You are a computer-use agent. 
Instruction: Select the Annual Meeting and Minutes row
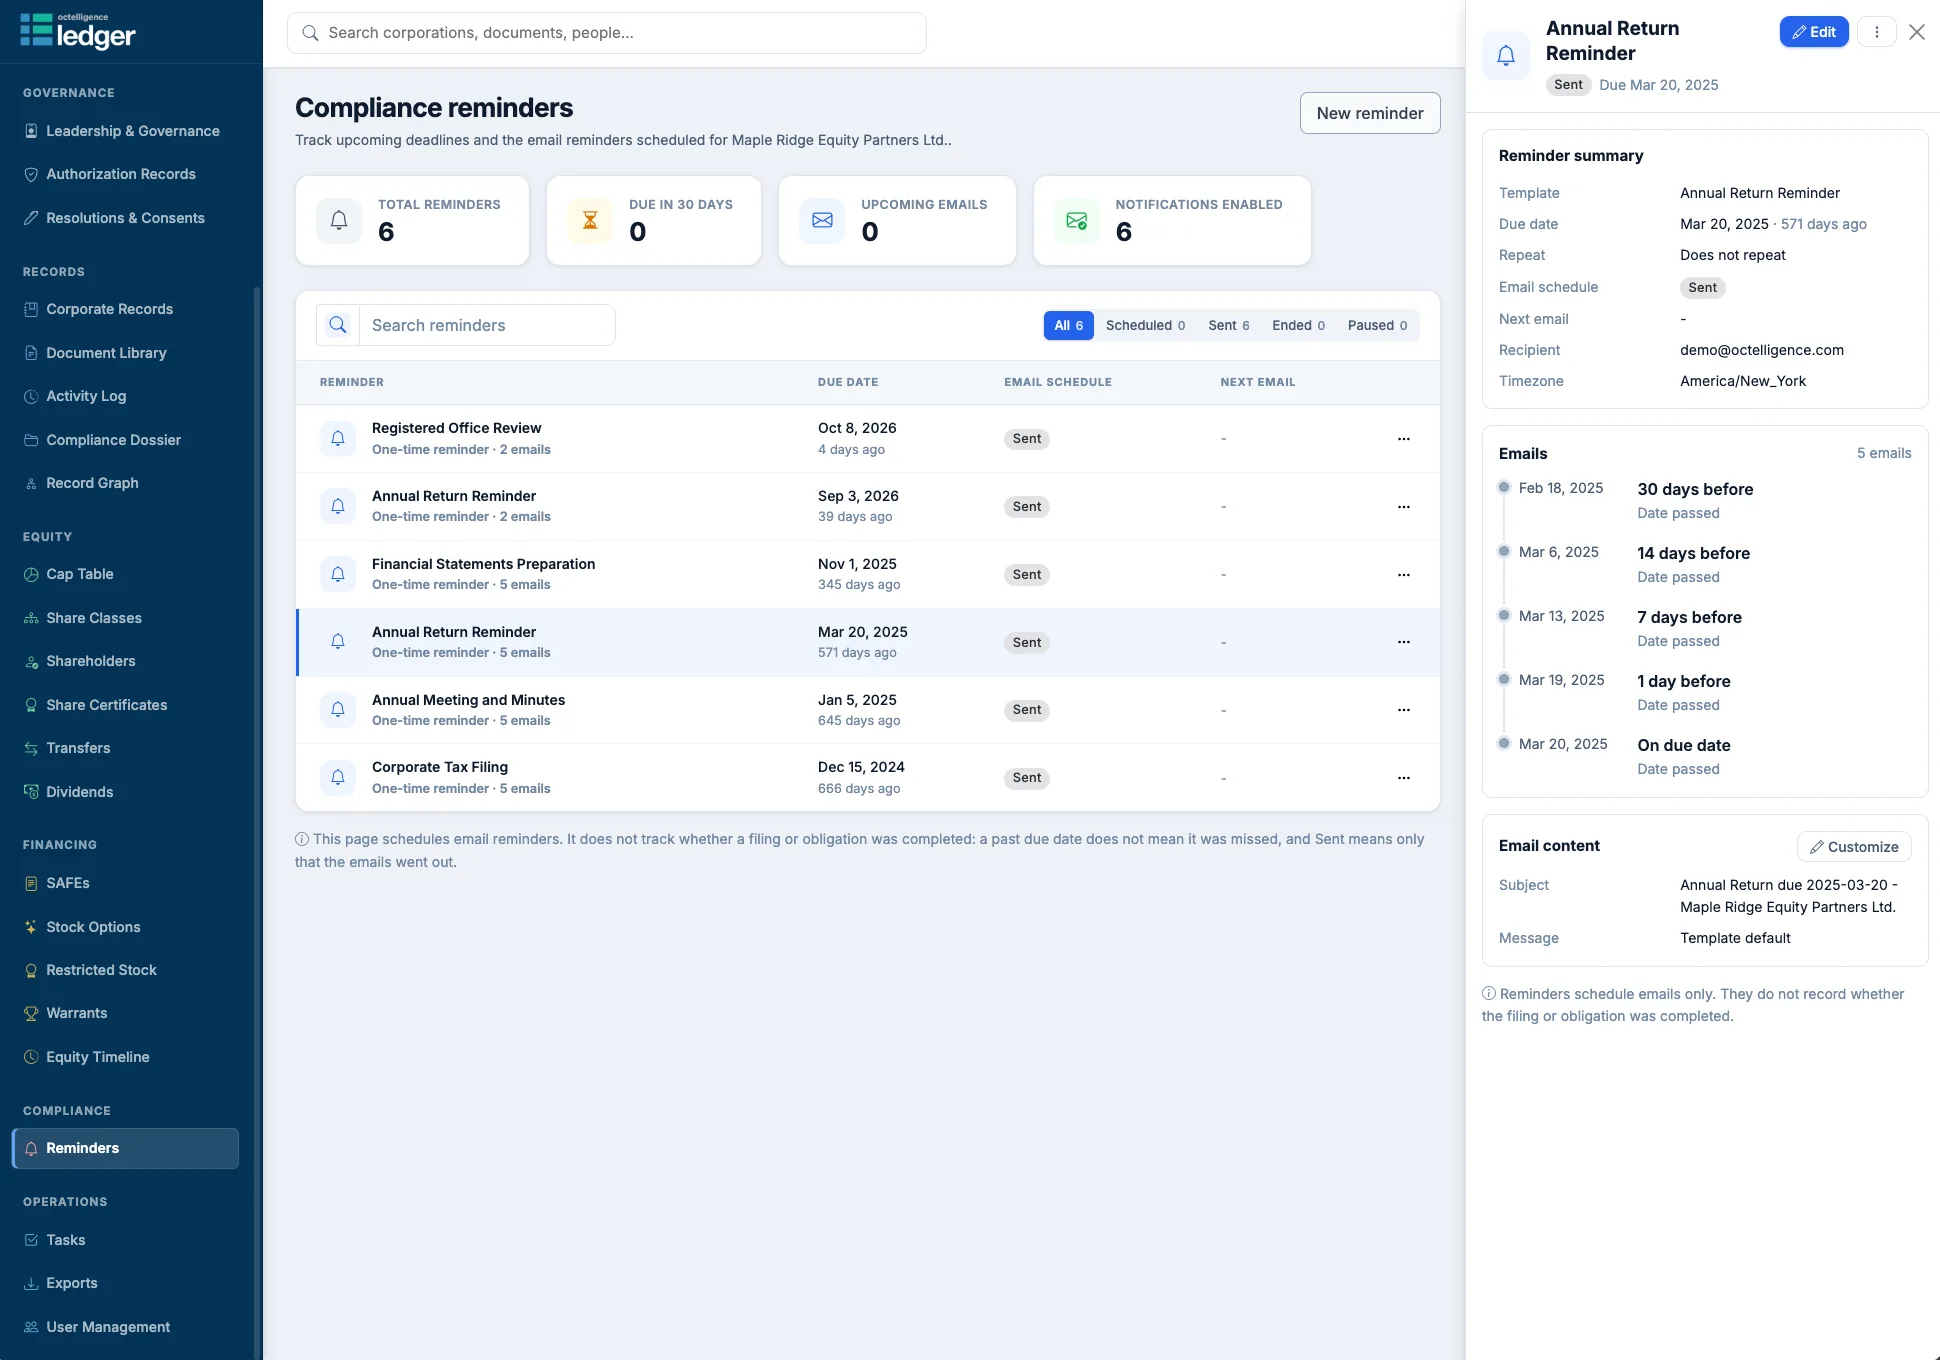click(x=868, y=710)
